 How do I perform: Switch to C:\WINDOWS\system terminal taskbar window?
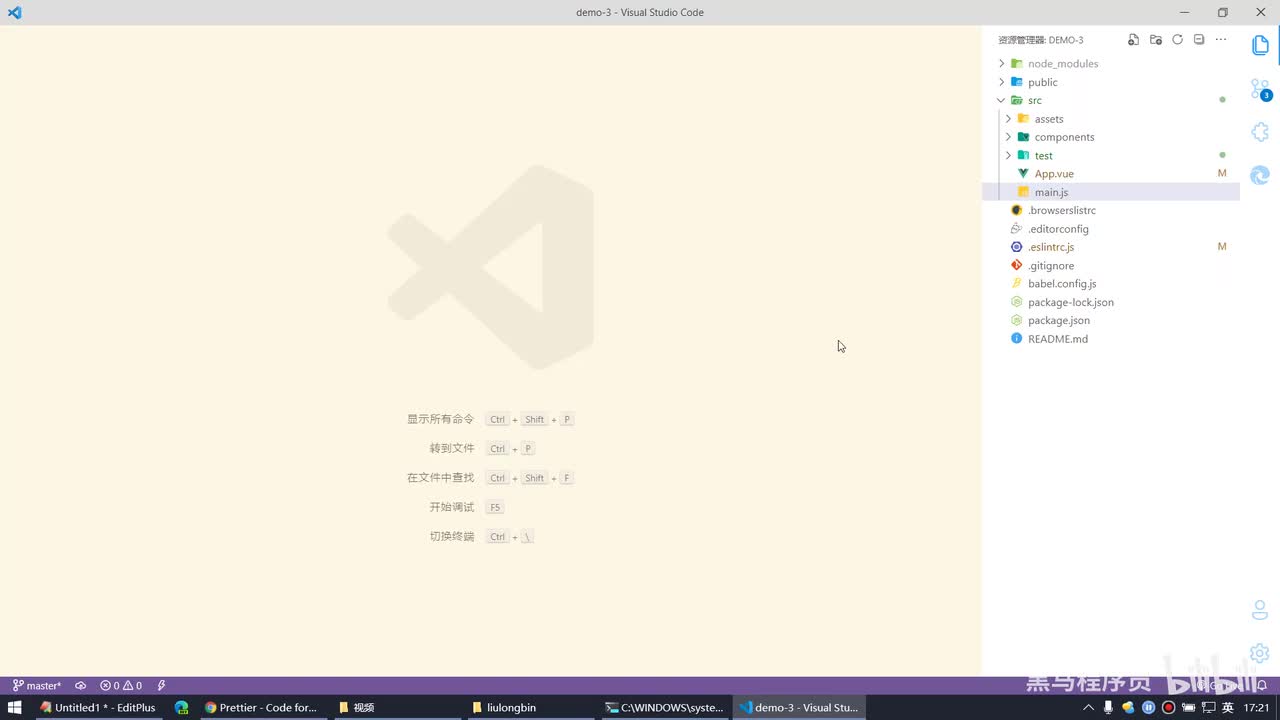(665, 707)
